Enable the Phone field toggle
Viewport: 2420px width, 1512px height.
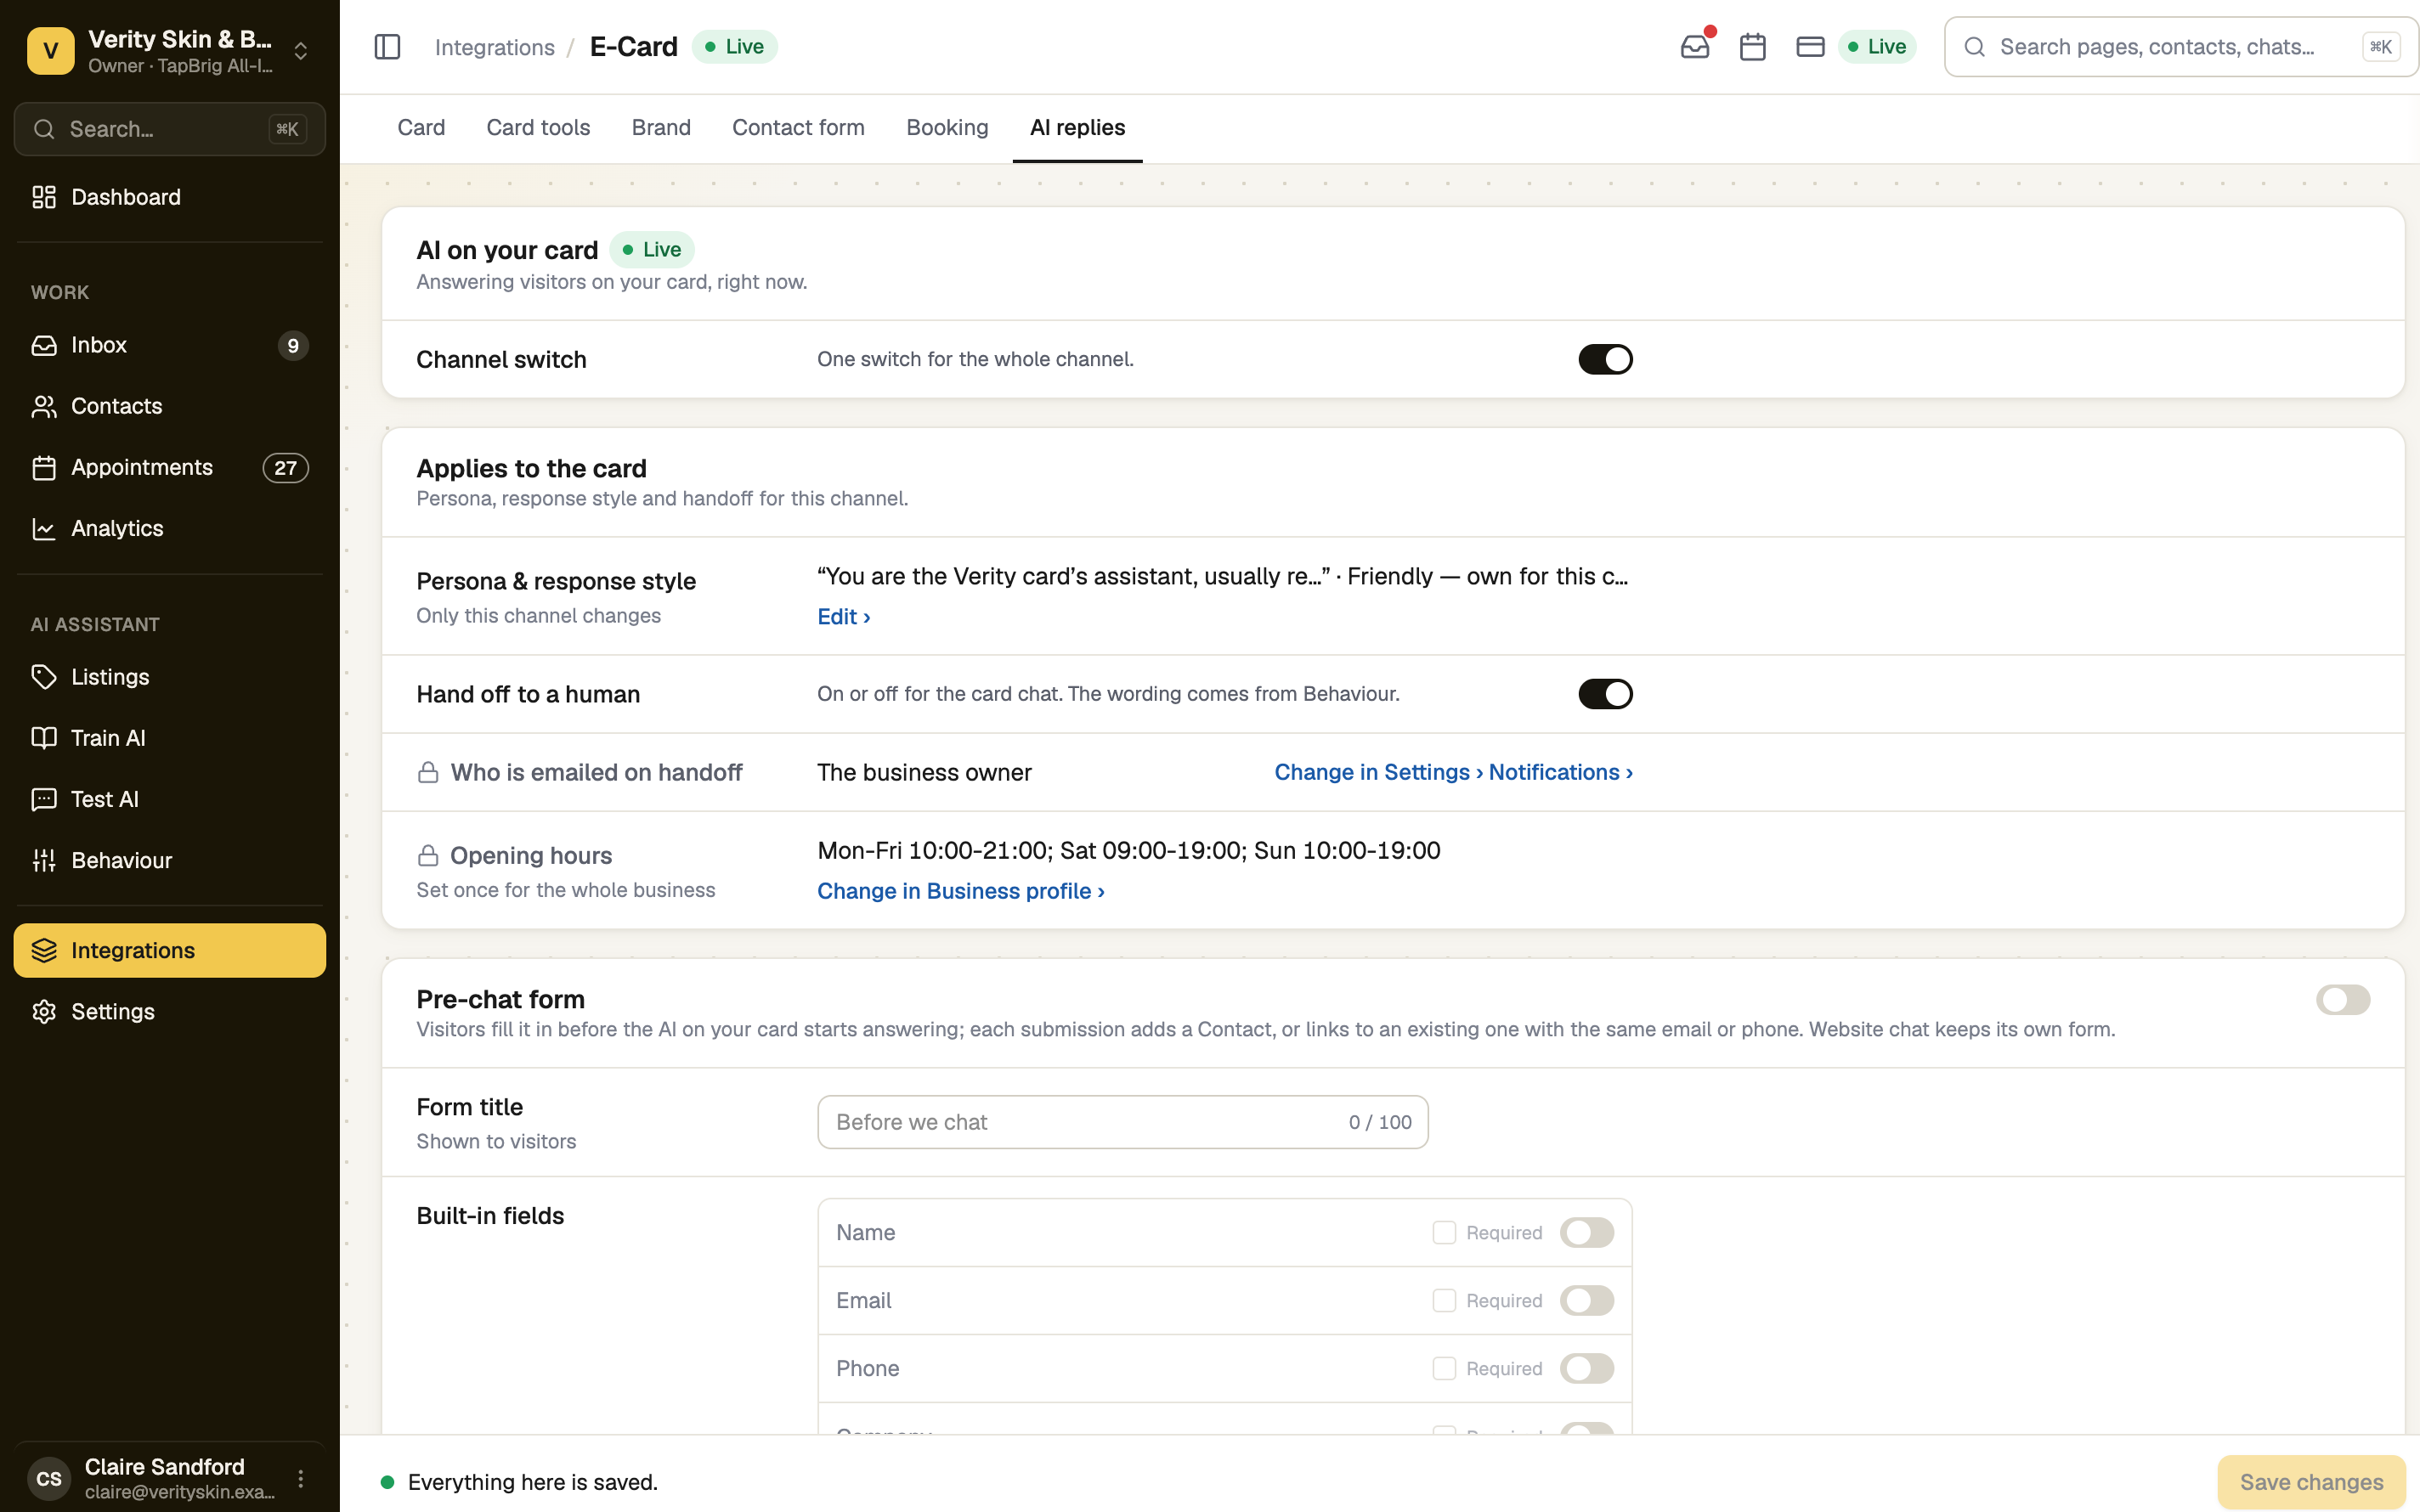[1587, 1369]
